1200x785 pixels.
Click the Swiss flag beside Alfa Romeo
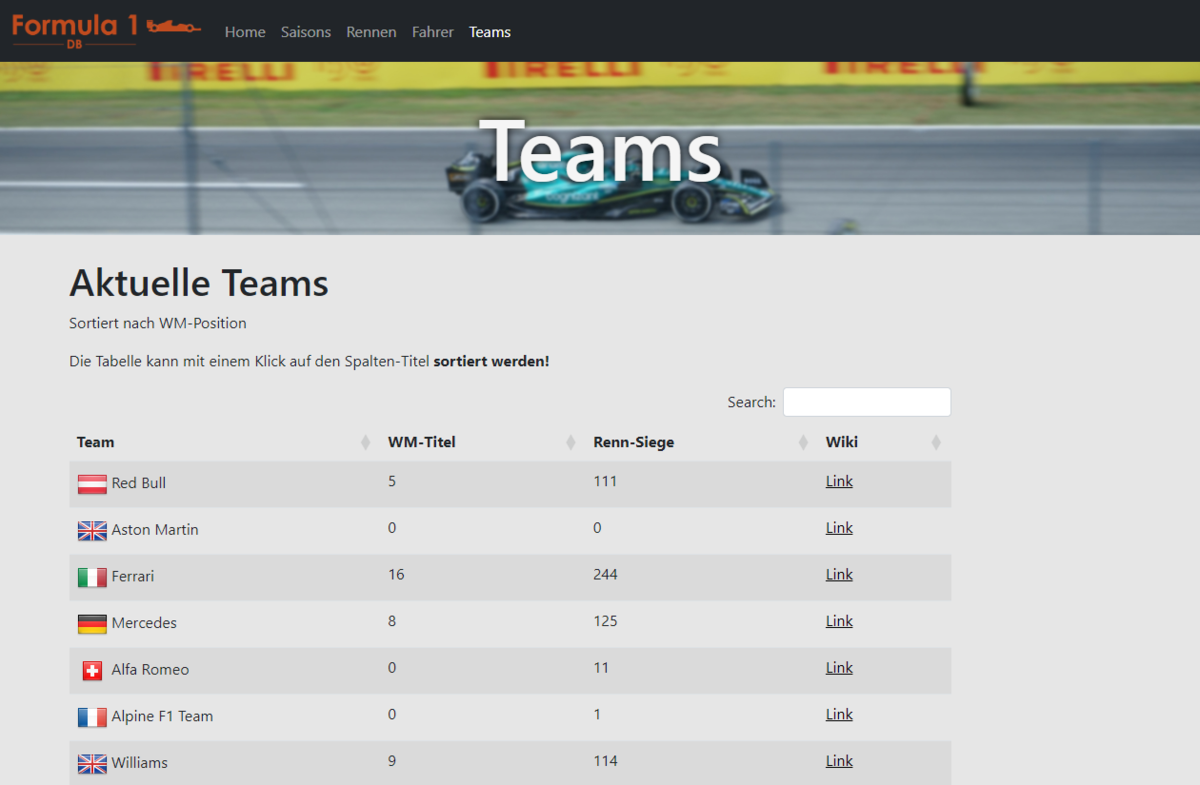92,671
